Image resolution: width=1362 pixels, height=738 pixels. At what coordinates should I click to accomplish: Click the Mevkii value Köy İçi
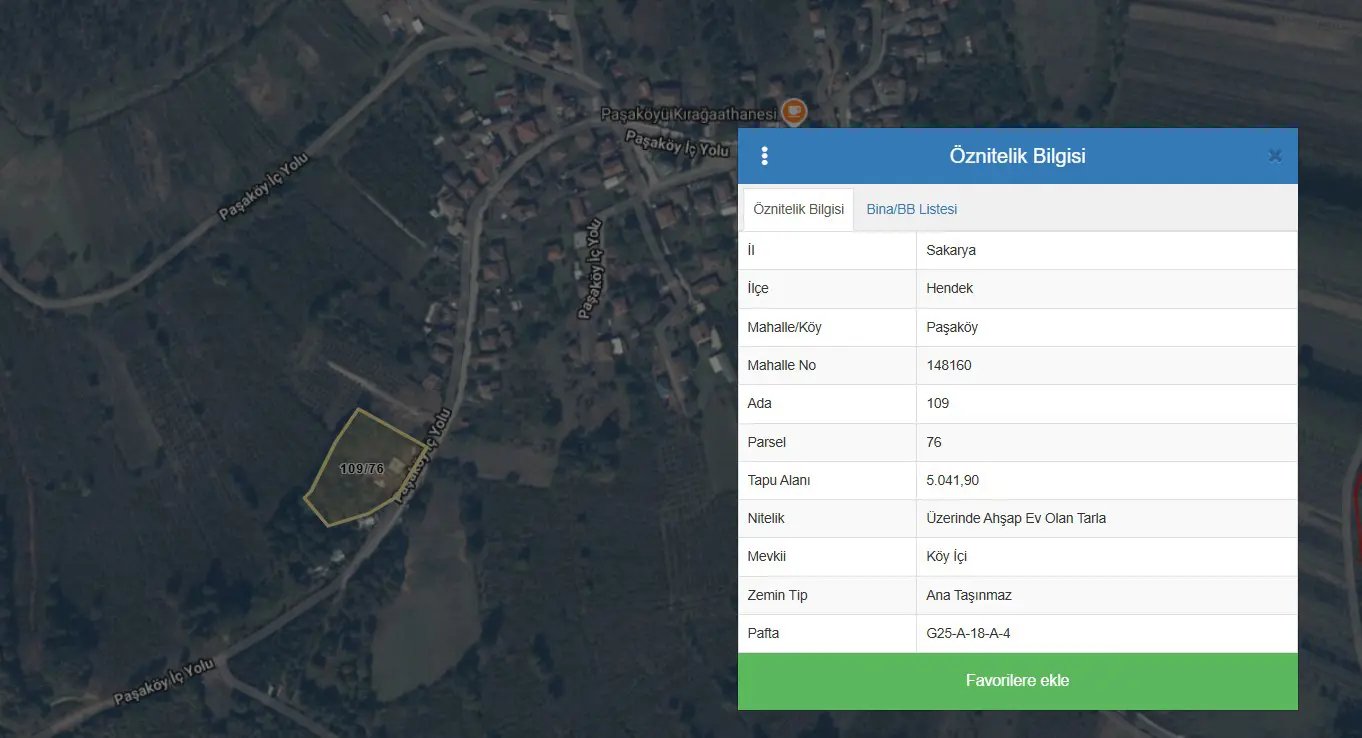pos(947,556)
